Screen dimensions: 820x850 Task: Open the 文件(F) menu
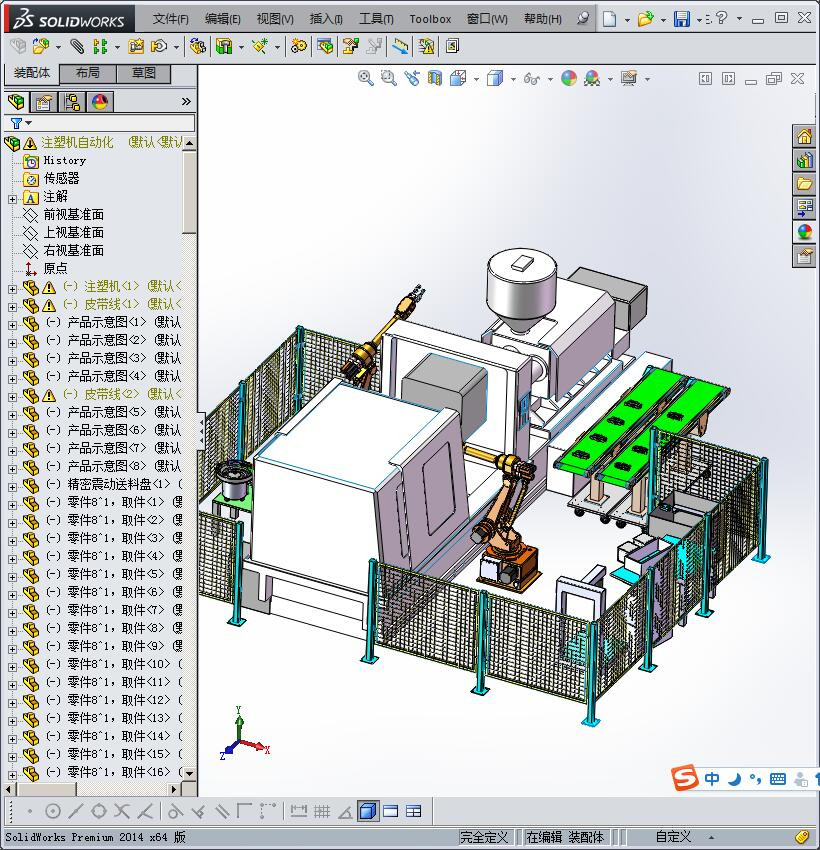[170, 19]
